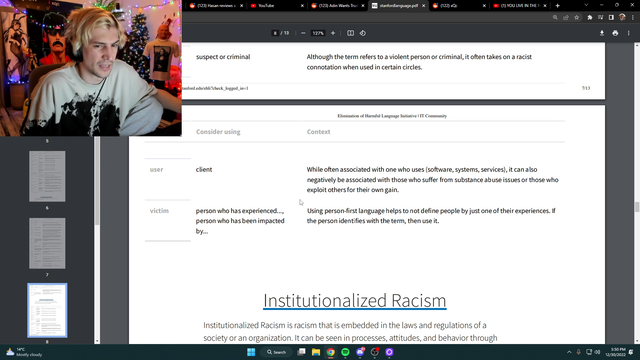Close the YouTube tab
This screenshot has width=640, height=360.
point(302,6)
